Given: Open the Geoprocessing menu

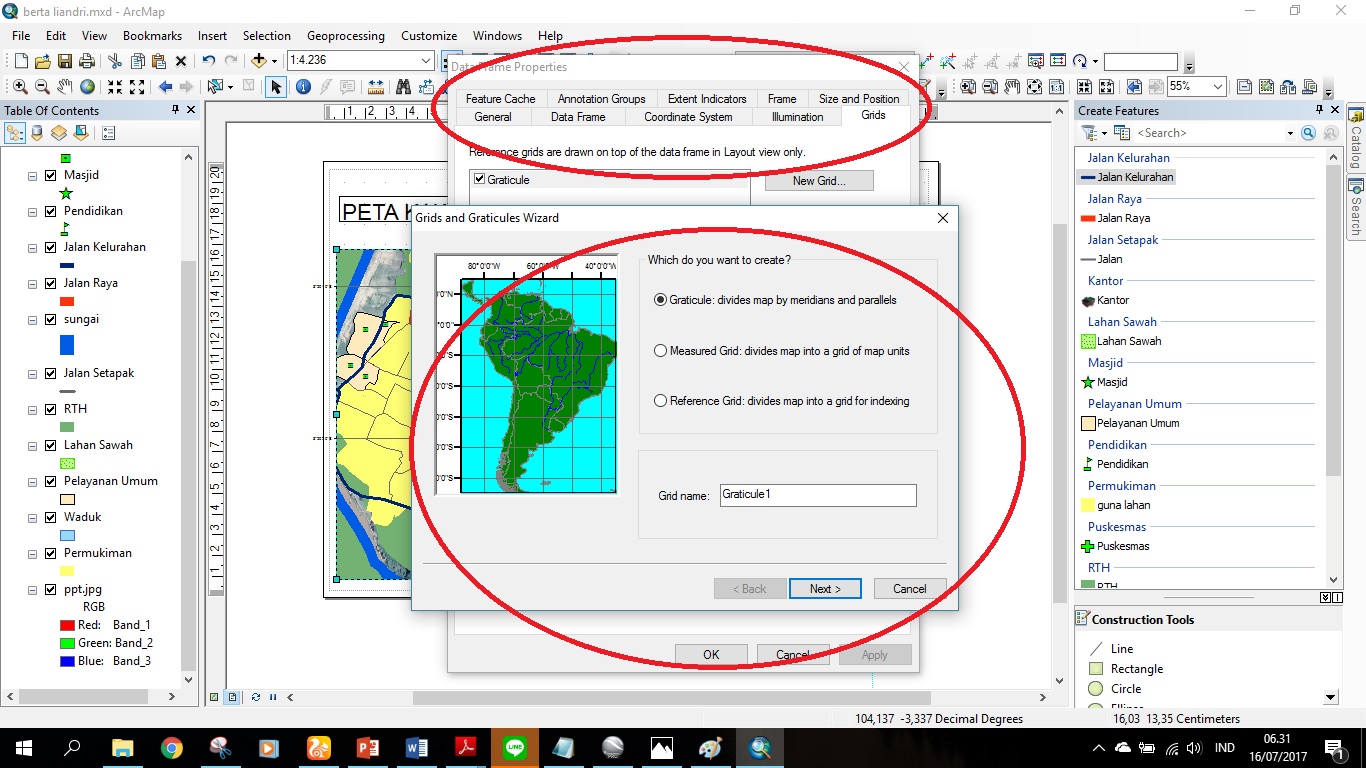Looking at the screenshot, I should [x=345, y=35].
